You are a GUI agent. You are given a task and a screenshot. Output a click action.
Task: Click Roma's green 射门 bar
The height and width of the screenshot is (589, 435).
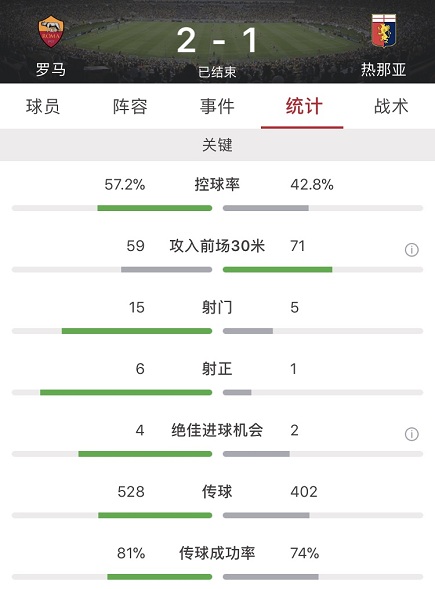coord(137,331)
